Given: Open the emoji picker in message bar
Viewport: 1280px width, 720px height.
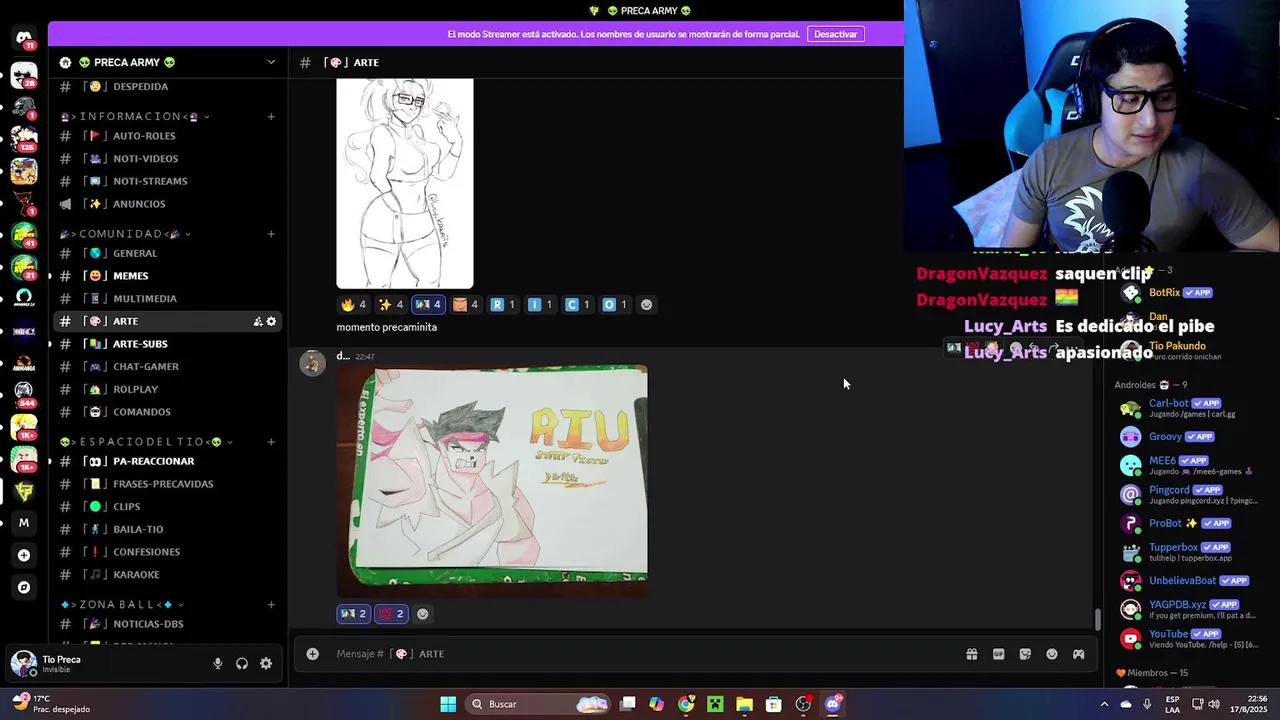Looking at the screenshot, I should click(x=1052, y=654).
